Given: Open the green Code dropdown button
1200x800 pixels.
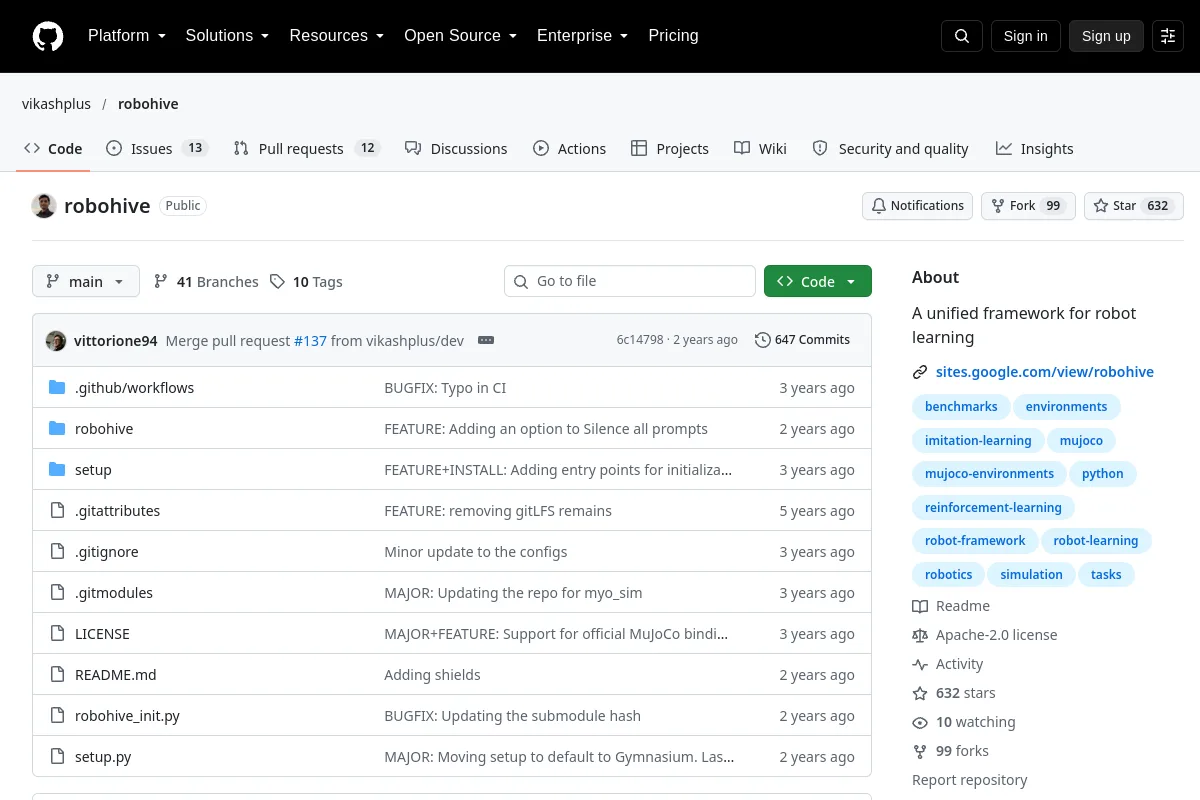Looking at the screenshot, I should [x=818, y=282].
